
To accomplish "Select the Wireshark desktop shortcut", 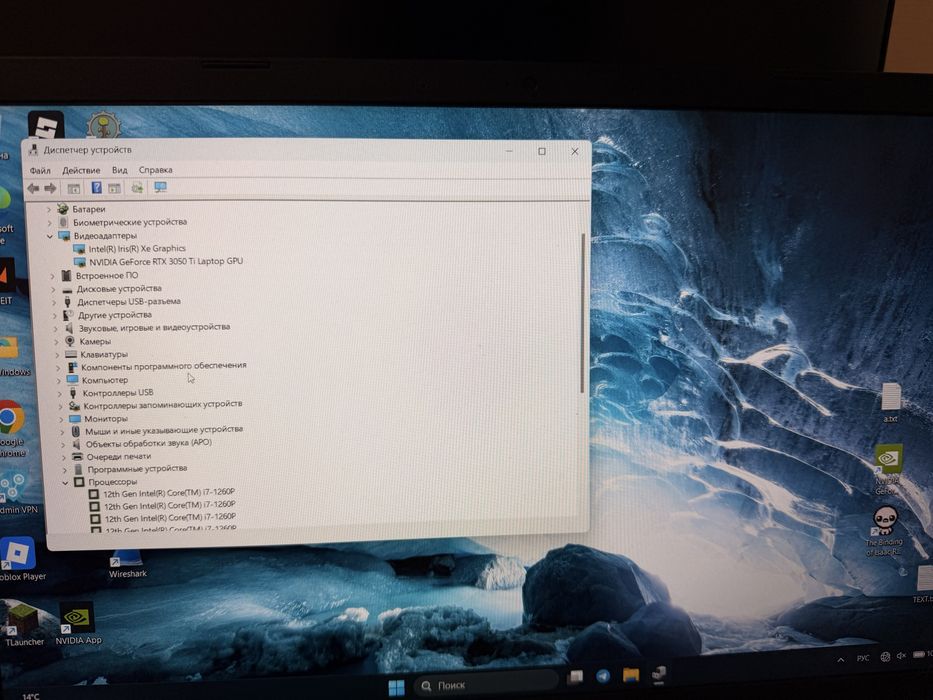I will click(127, 564).
